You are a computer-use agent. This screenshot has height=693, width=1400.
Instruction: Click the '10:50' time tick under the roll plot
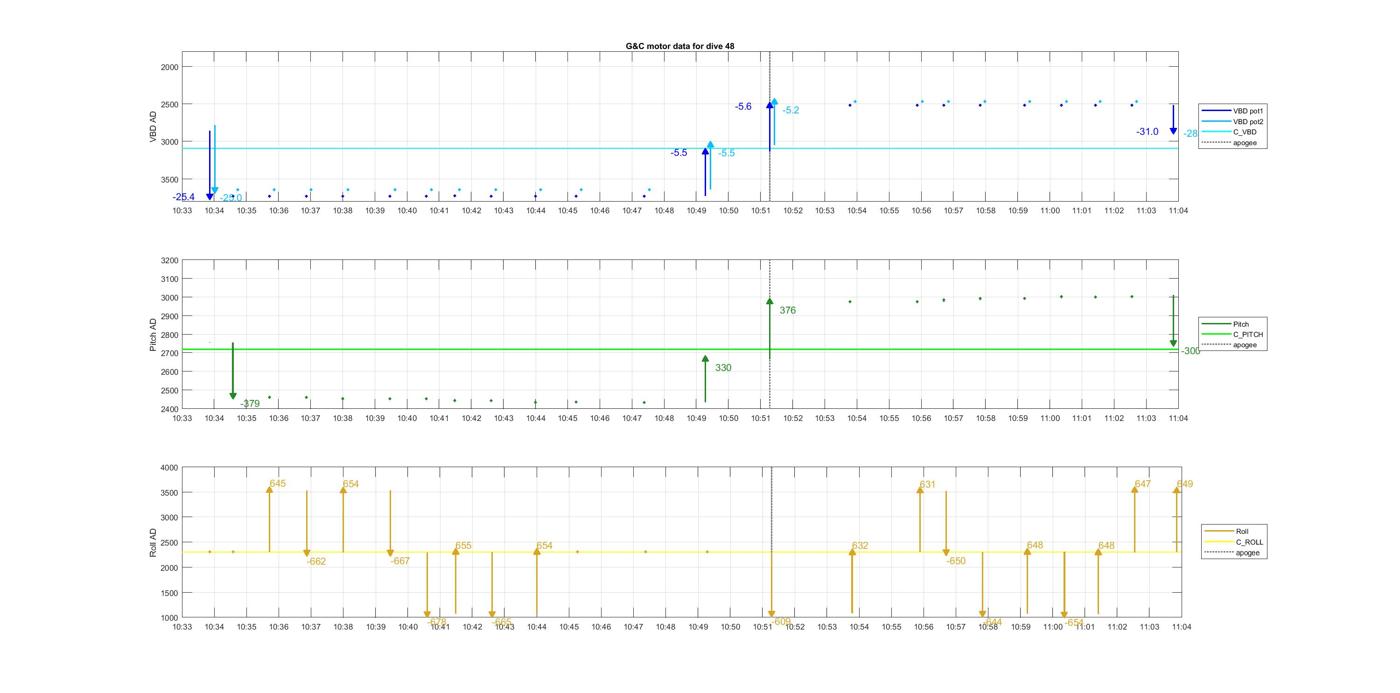pyautogui.click(x=730, y=627)
